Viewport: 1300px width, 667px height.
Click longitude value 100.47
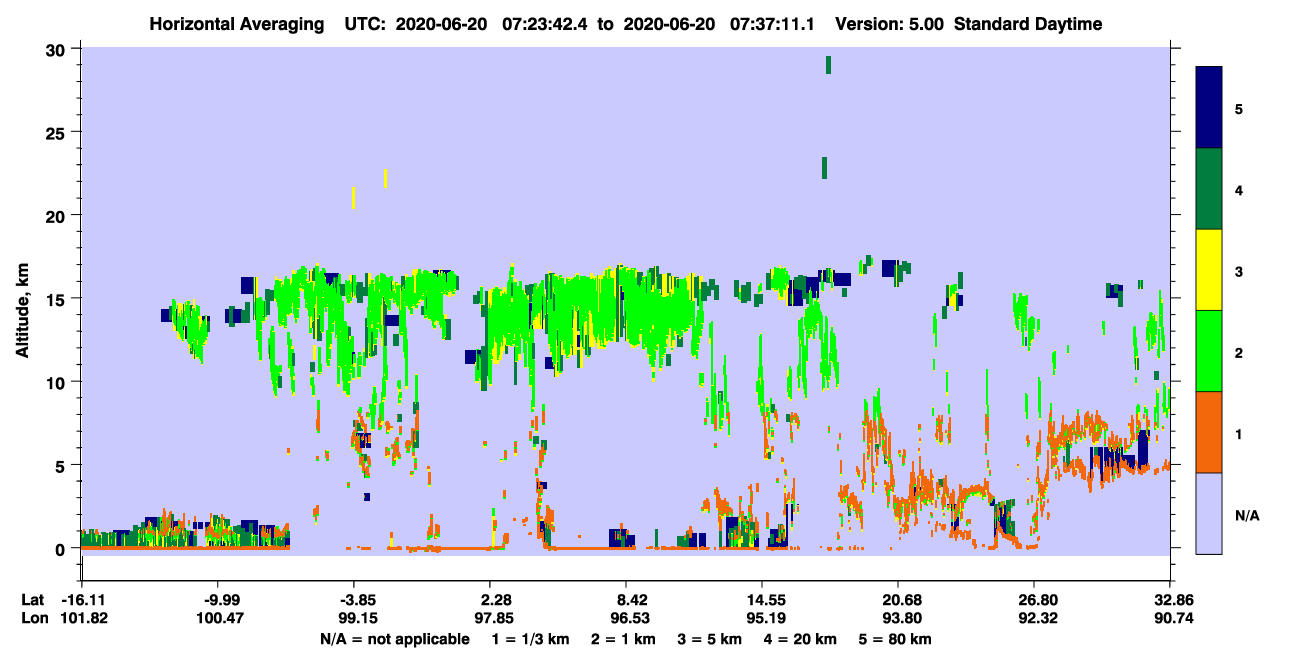tap(219, 618)
